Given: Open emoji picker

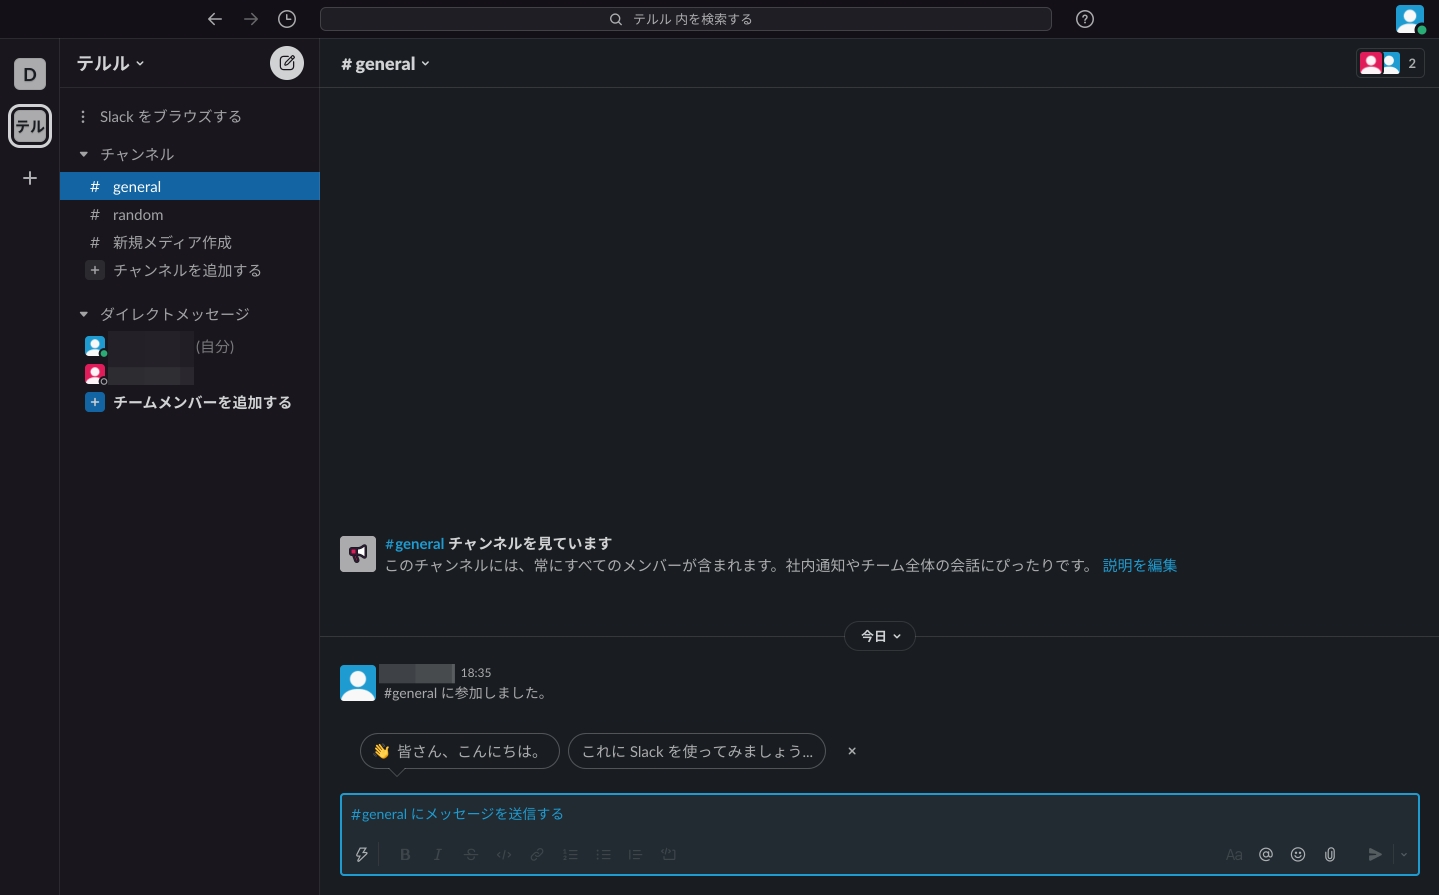Looking at the screenshot, I should [1298, 854].
